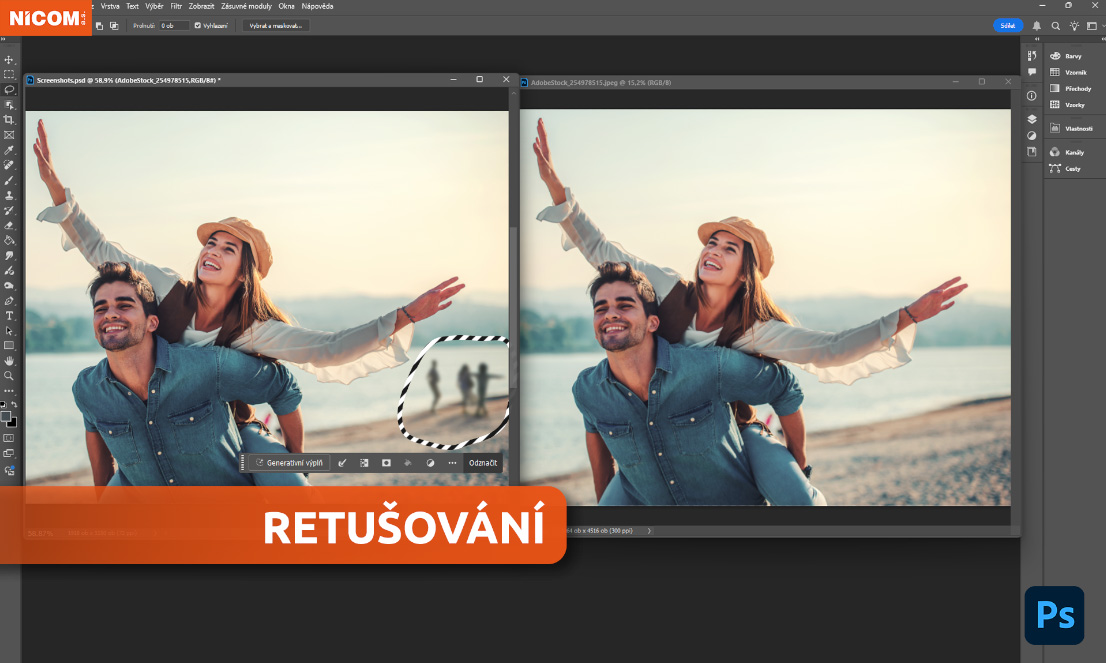Open the Zásuvné moduly menu
Screen dimensions: 1106x663
[x=246, y=6]
